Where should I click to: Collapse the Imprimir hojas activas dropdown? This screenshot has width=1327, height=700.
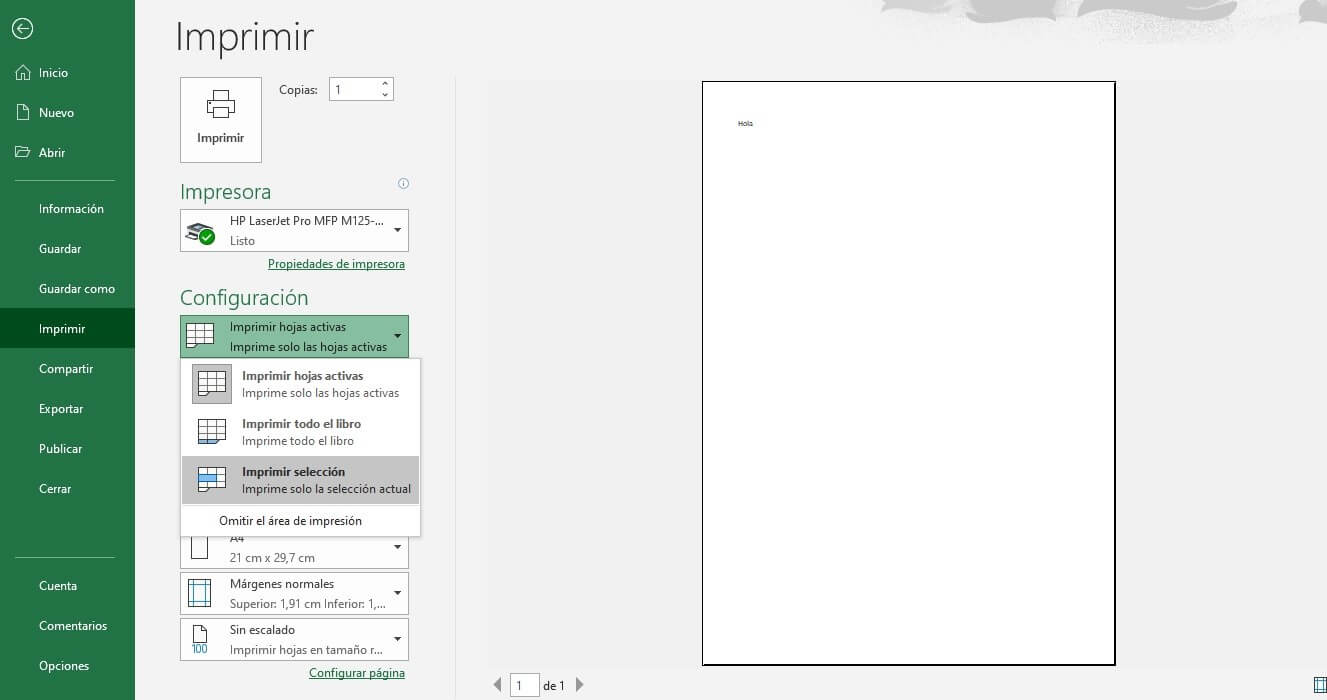tap(294, 336)
